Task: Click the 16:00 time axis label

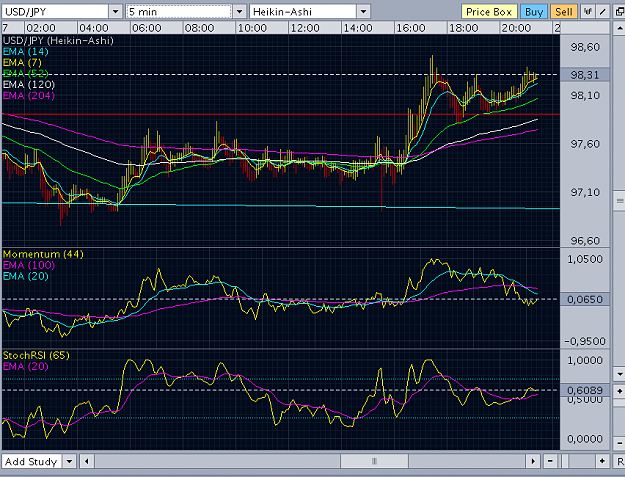Action: [x=411, y=28]
